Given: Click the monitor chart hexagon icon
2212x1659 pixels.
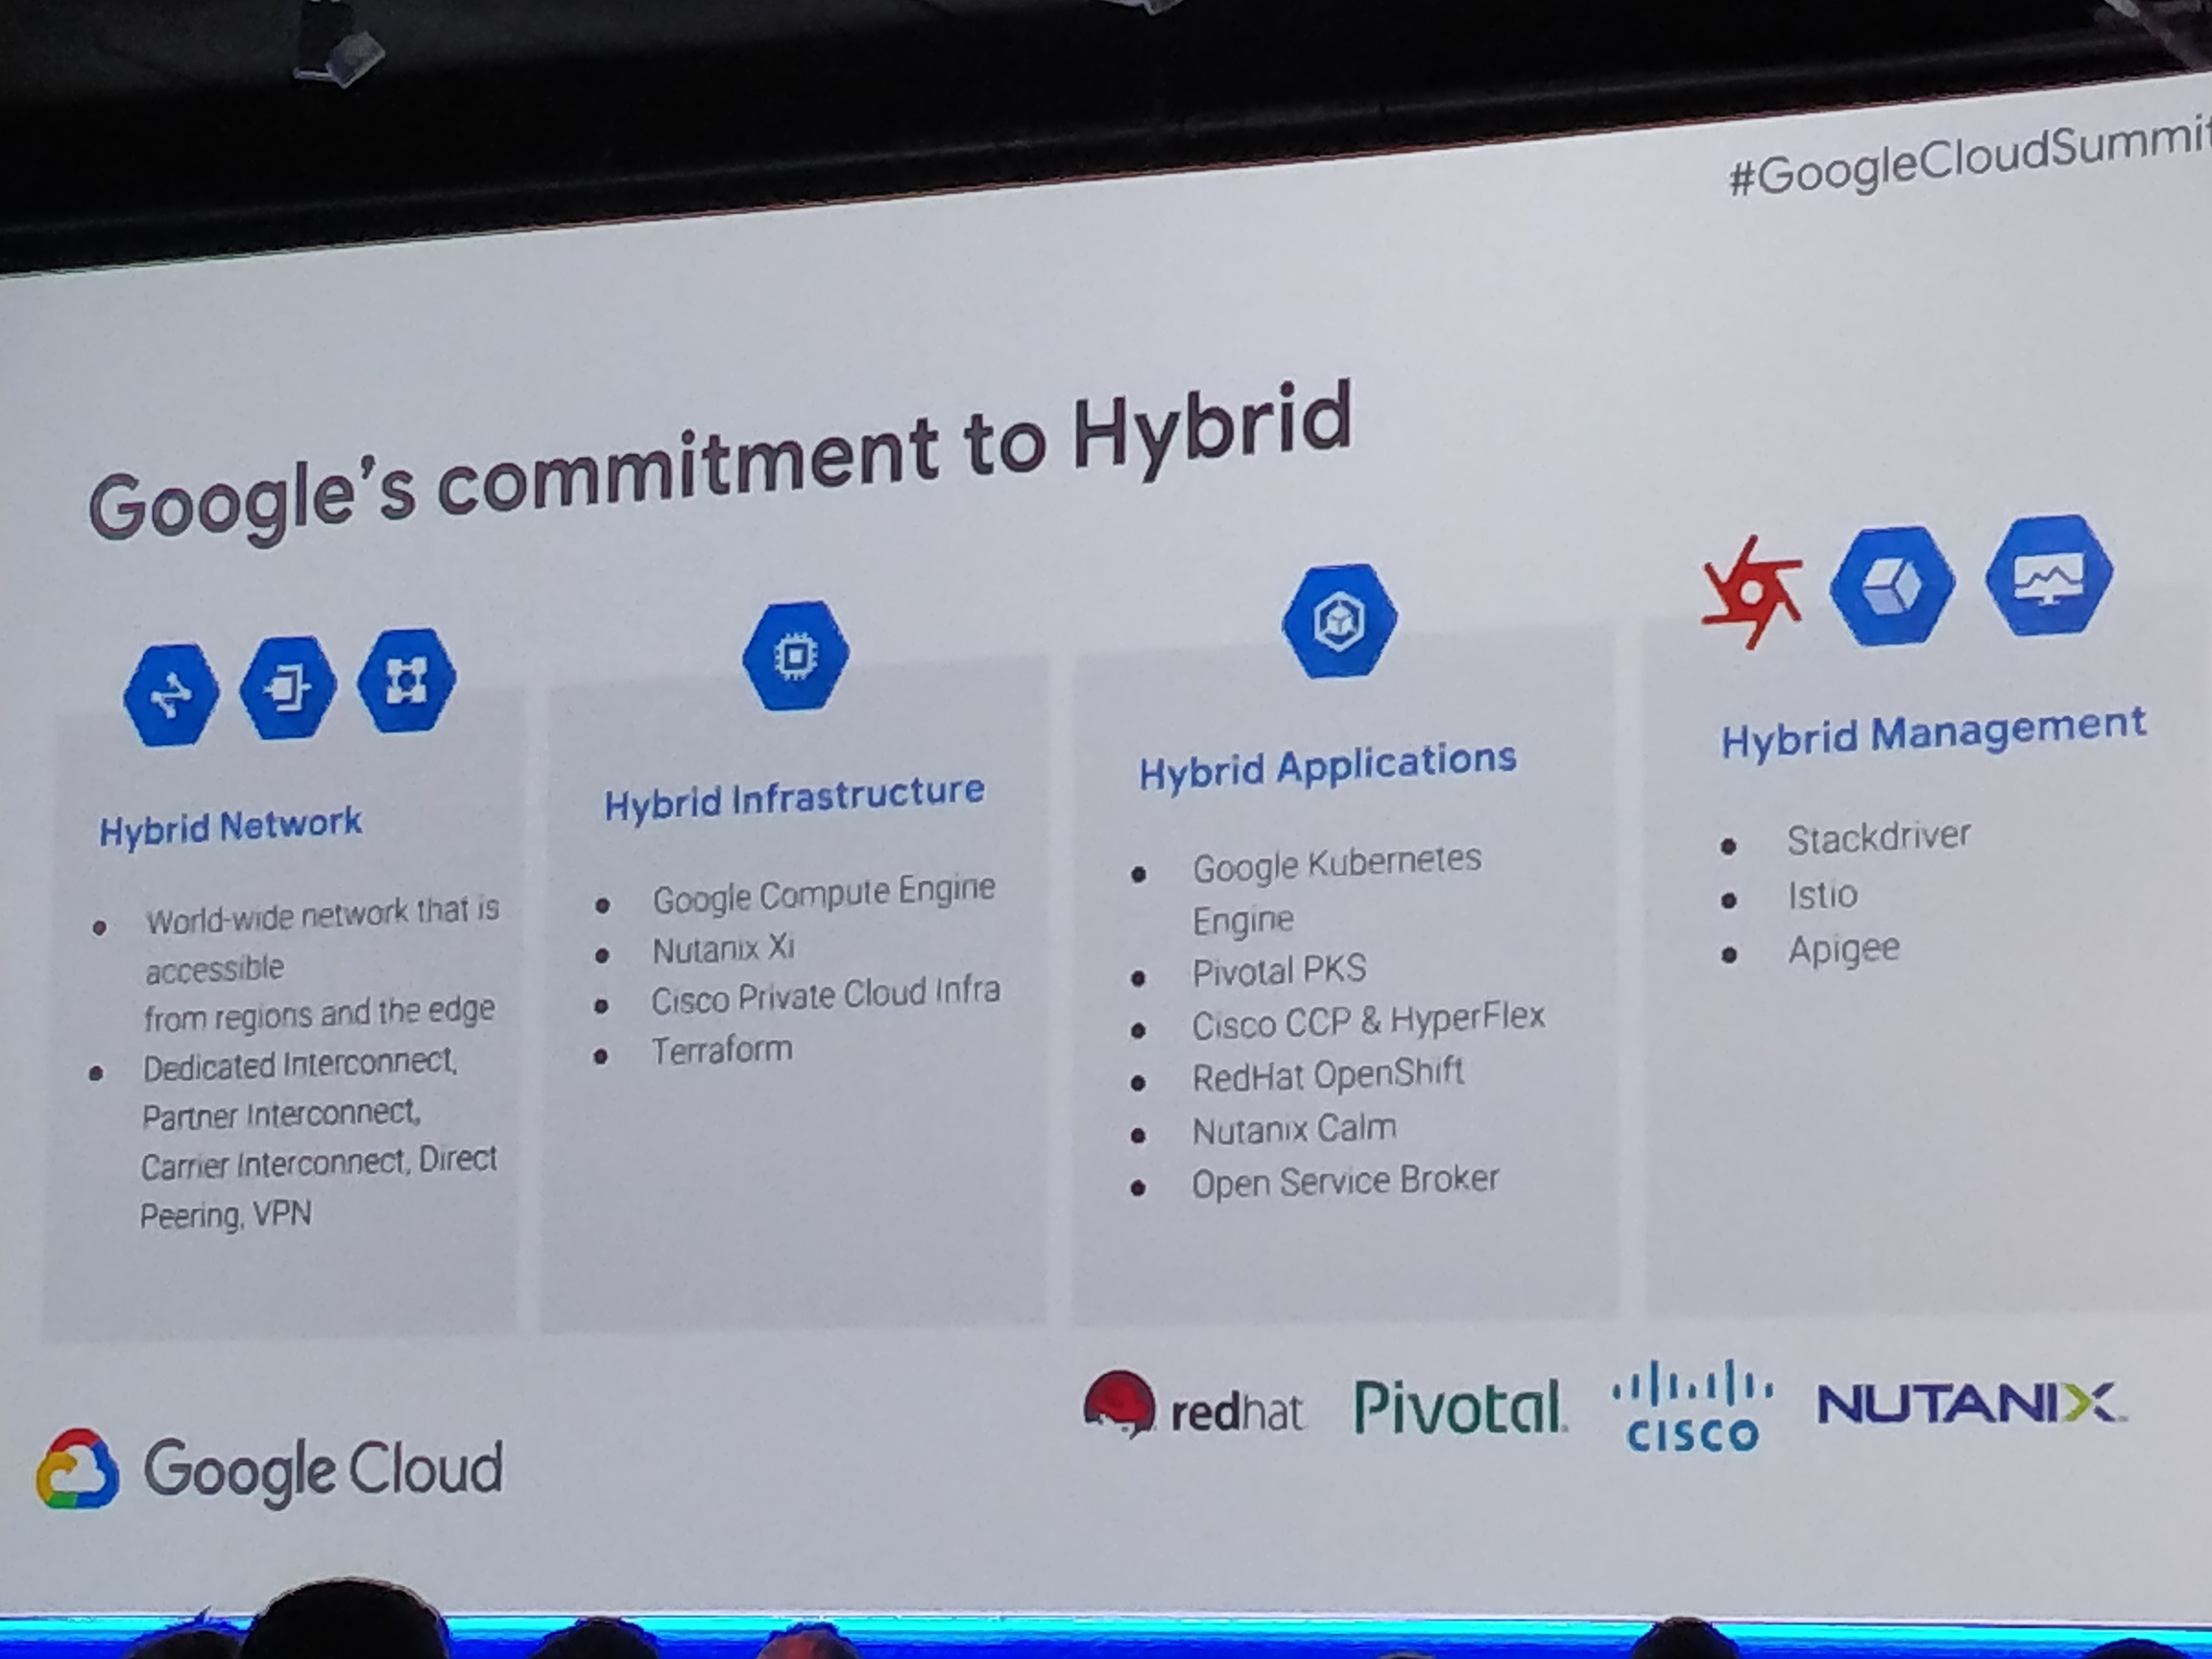Looking at the screenshot, I should 2049,575.
